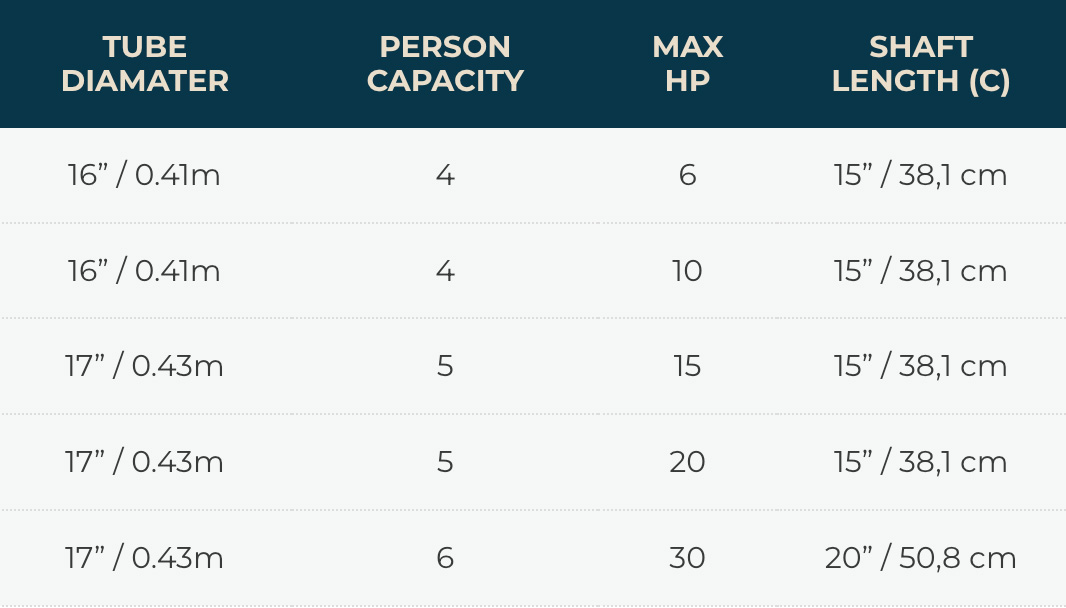Select the Max HP value 6

687,176
